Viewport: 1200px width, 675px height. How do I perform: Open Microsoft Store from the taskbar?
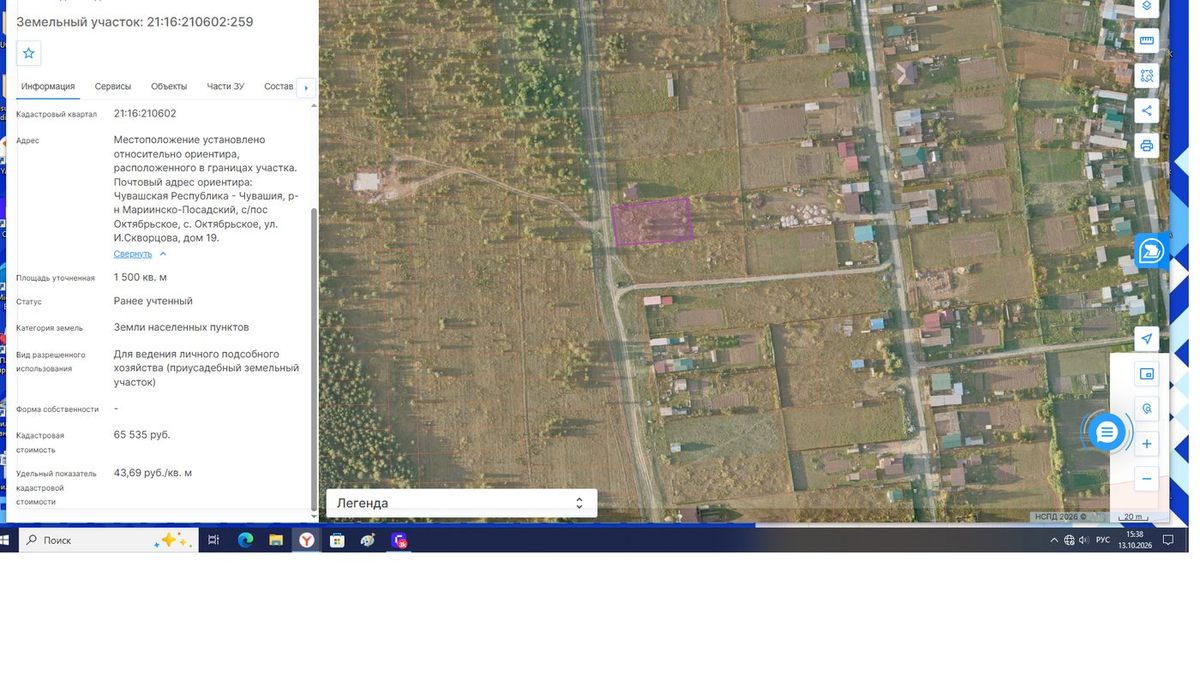click(337, 540)
